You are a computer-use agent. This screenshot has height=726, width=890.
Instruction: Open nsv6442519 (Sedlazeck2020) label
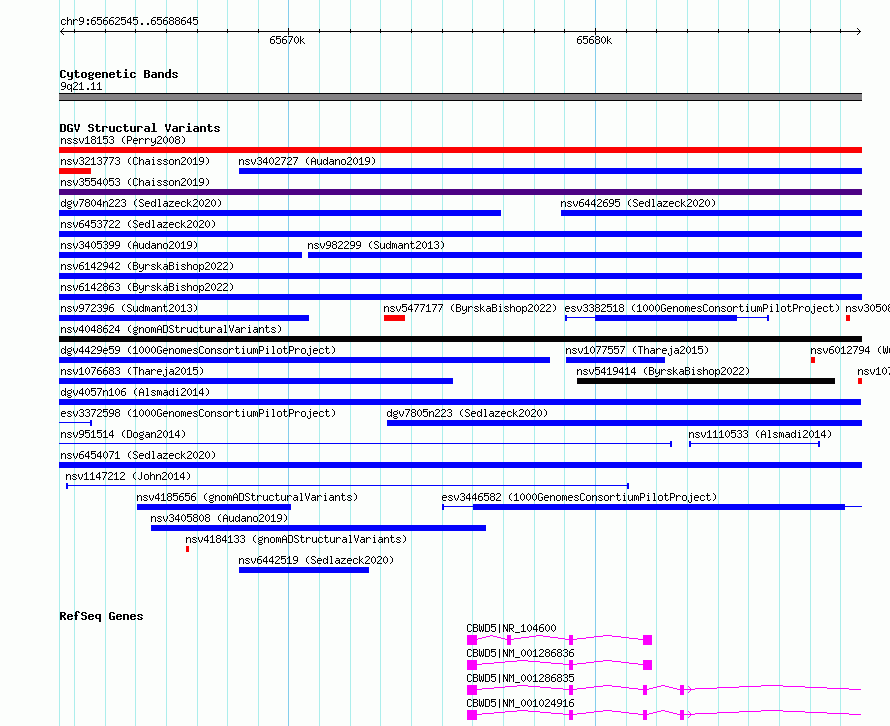pyautogui.click(x=316, y=560)
